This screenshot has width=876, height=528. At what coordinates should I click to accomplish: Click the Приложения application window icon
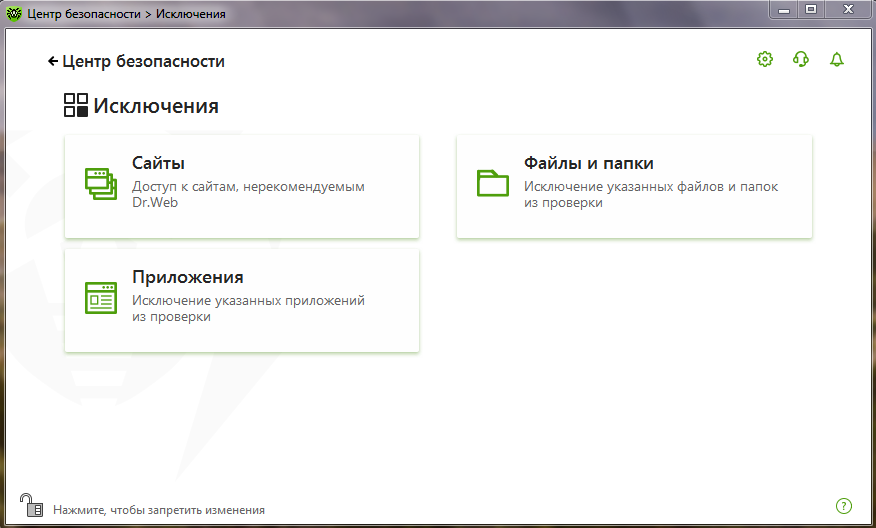[x=101, y=298]
